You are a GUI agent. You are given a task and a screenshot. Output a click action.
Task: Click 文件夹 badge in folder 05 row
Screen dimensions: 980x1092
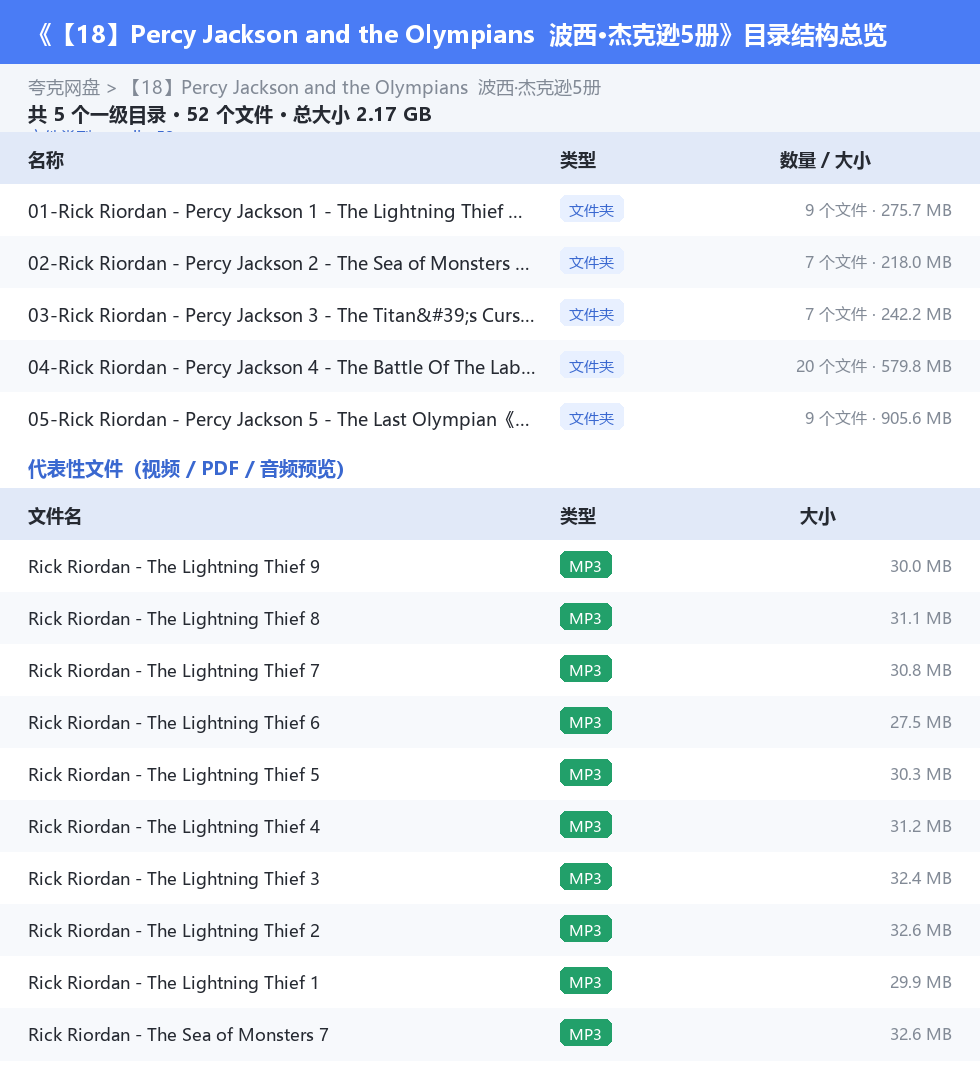pyautogui.click(x=591, y=418)
